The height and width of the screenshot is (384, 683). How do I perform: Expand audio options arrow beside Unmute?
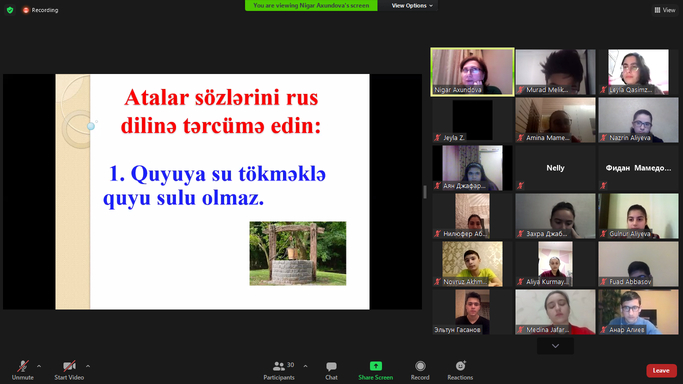pyautogui.click(x=39, y=366)
